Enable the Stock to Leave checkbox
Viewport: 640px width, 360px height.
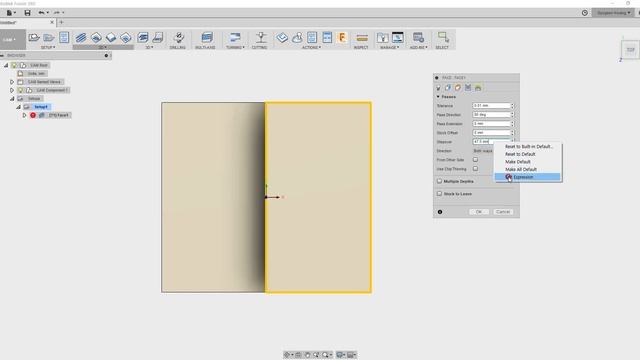pos(439,193)
